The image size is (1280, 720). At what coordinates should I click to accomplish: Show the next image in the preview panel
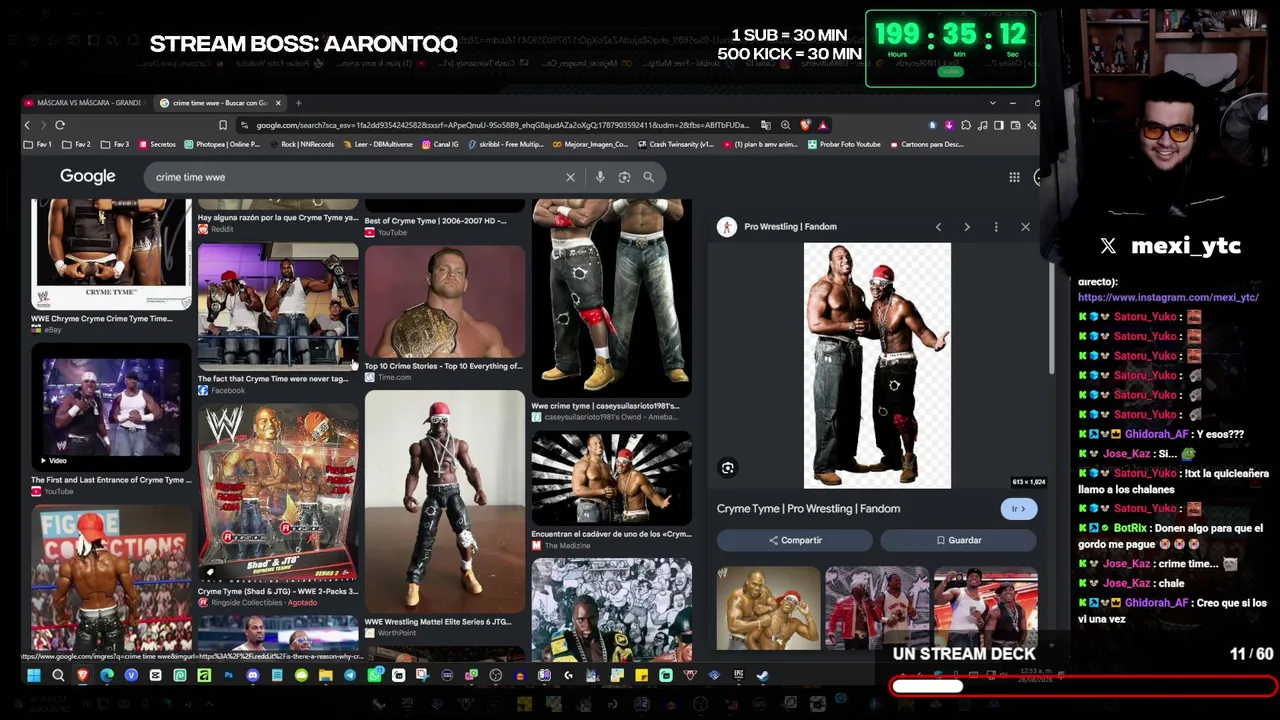967,227
